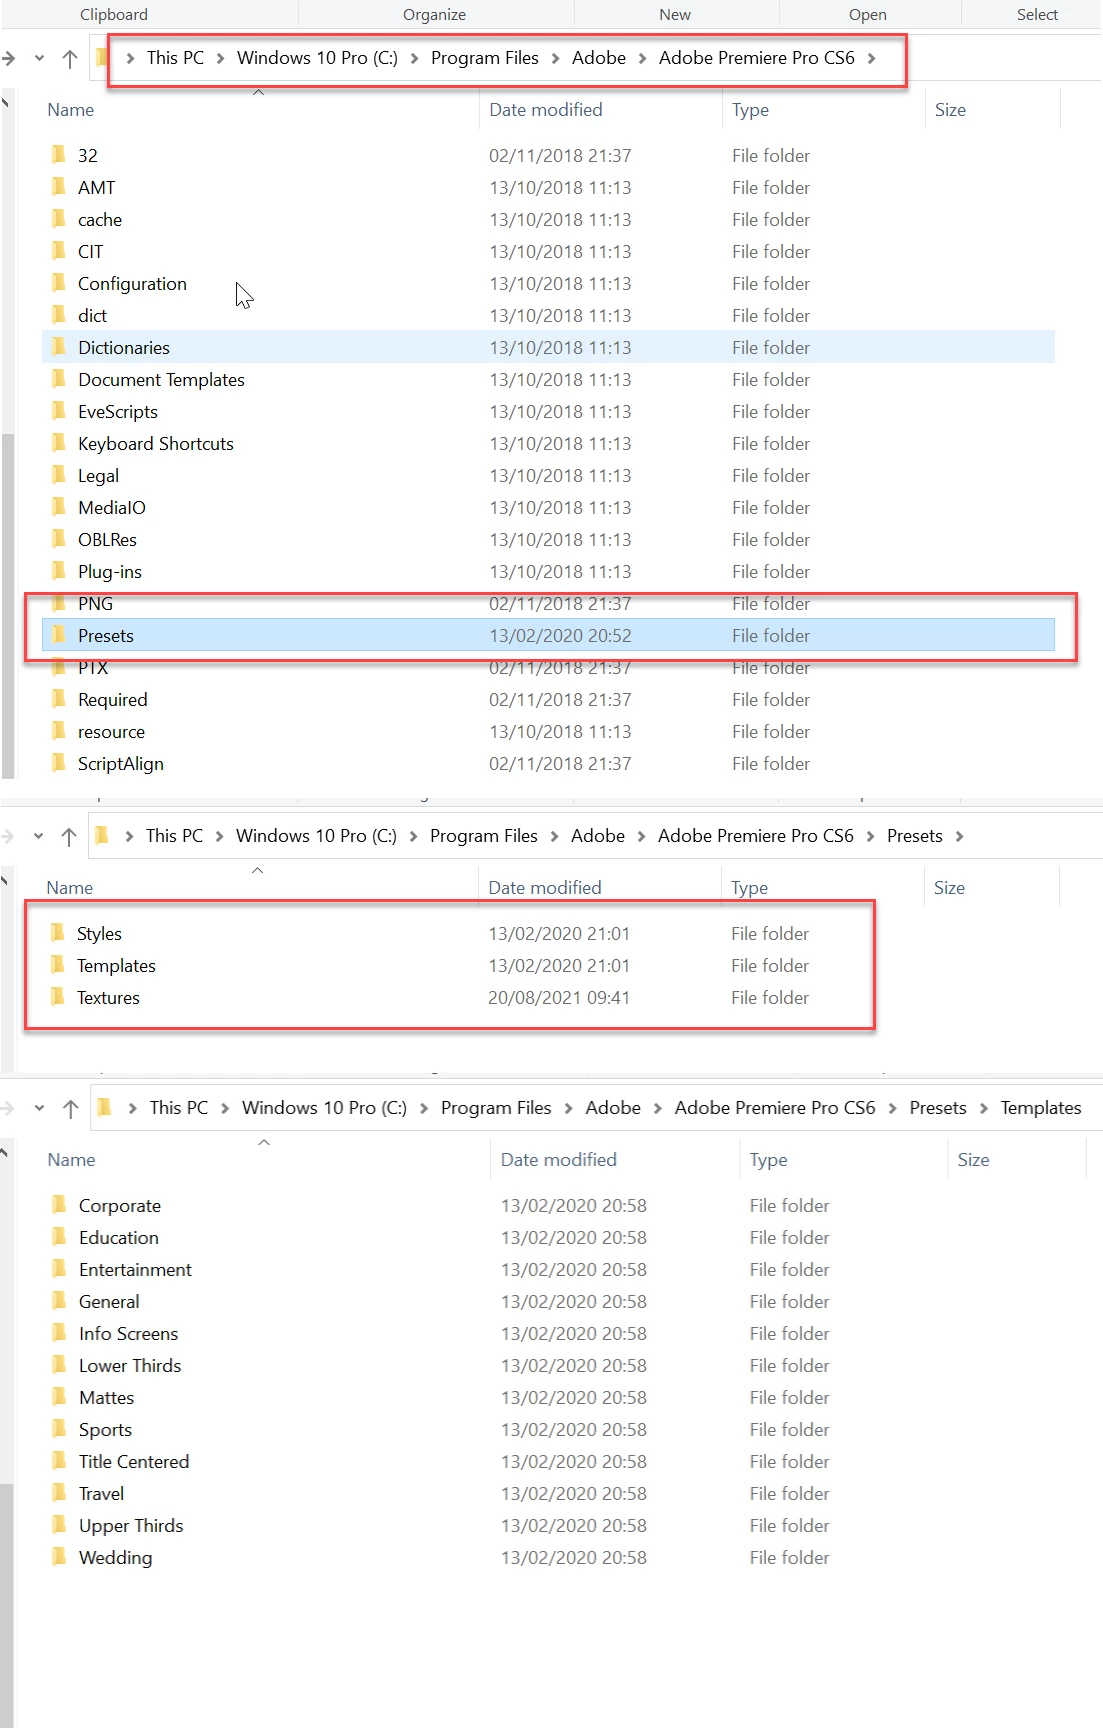The width and height of the screenshot is (1103, 1728).
Task: Click the Mattes folder icon
Action: pos(60,1397)
